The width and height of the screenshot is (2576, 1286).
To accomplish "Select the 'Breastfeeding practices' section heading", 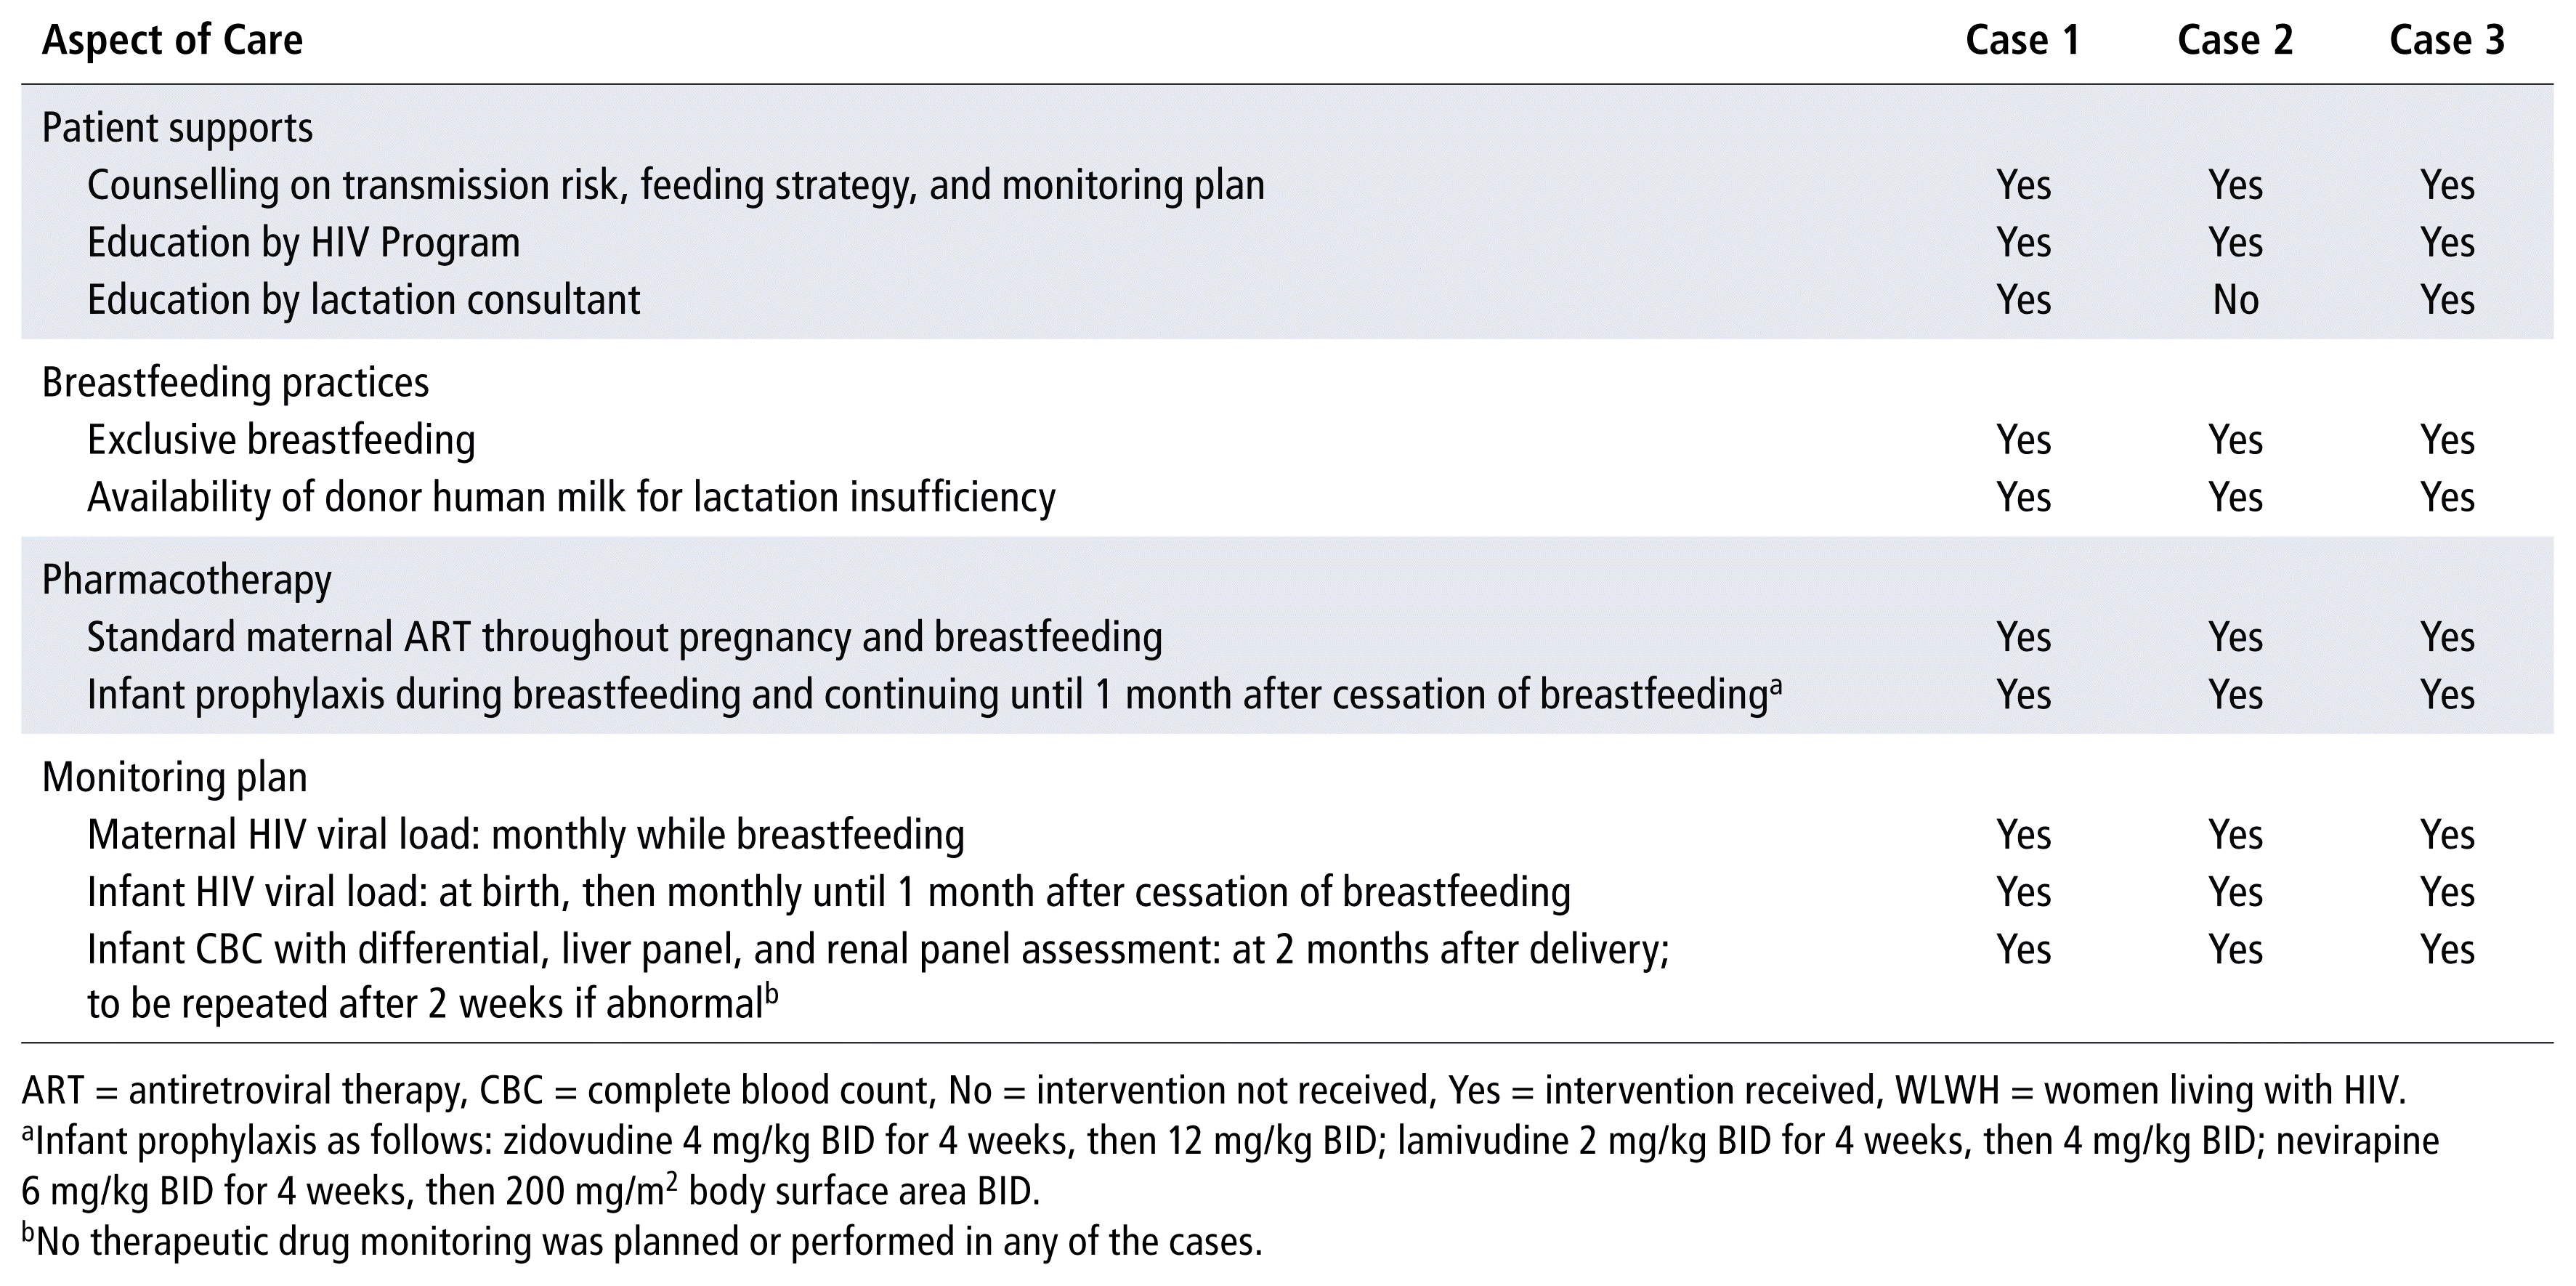I will pos(235,383).
